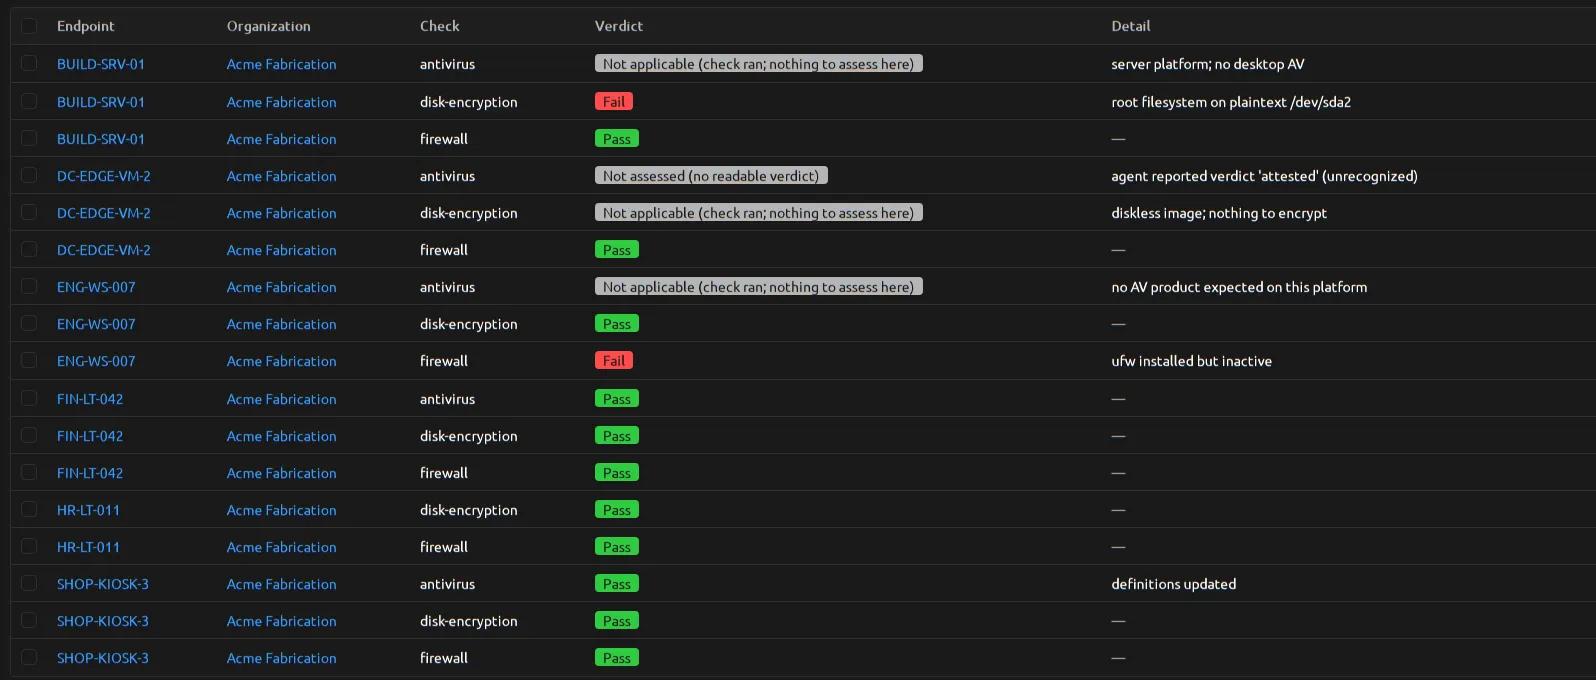Screen dimensions: 1596x680
Task: Check the BUILD-SRV-01 disk-encryption row checkbox
Action: pyautogui.click(x=29, y=101)
